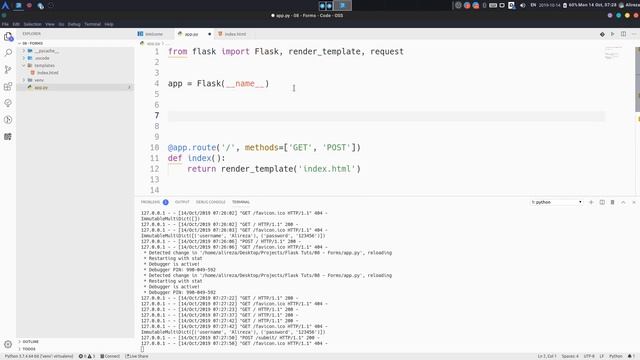Click the notifications bell in status bar
The width and height of the screenshot is (640, 360).
pos(631,356)
